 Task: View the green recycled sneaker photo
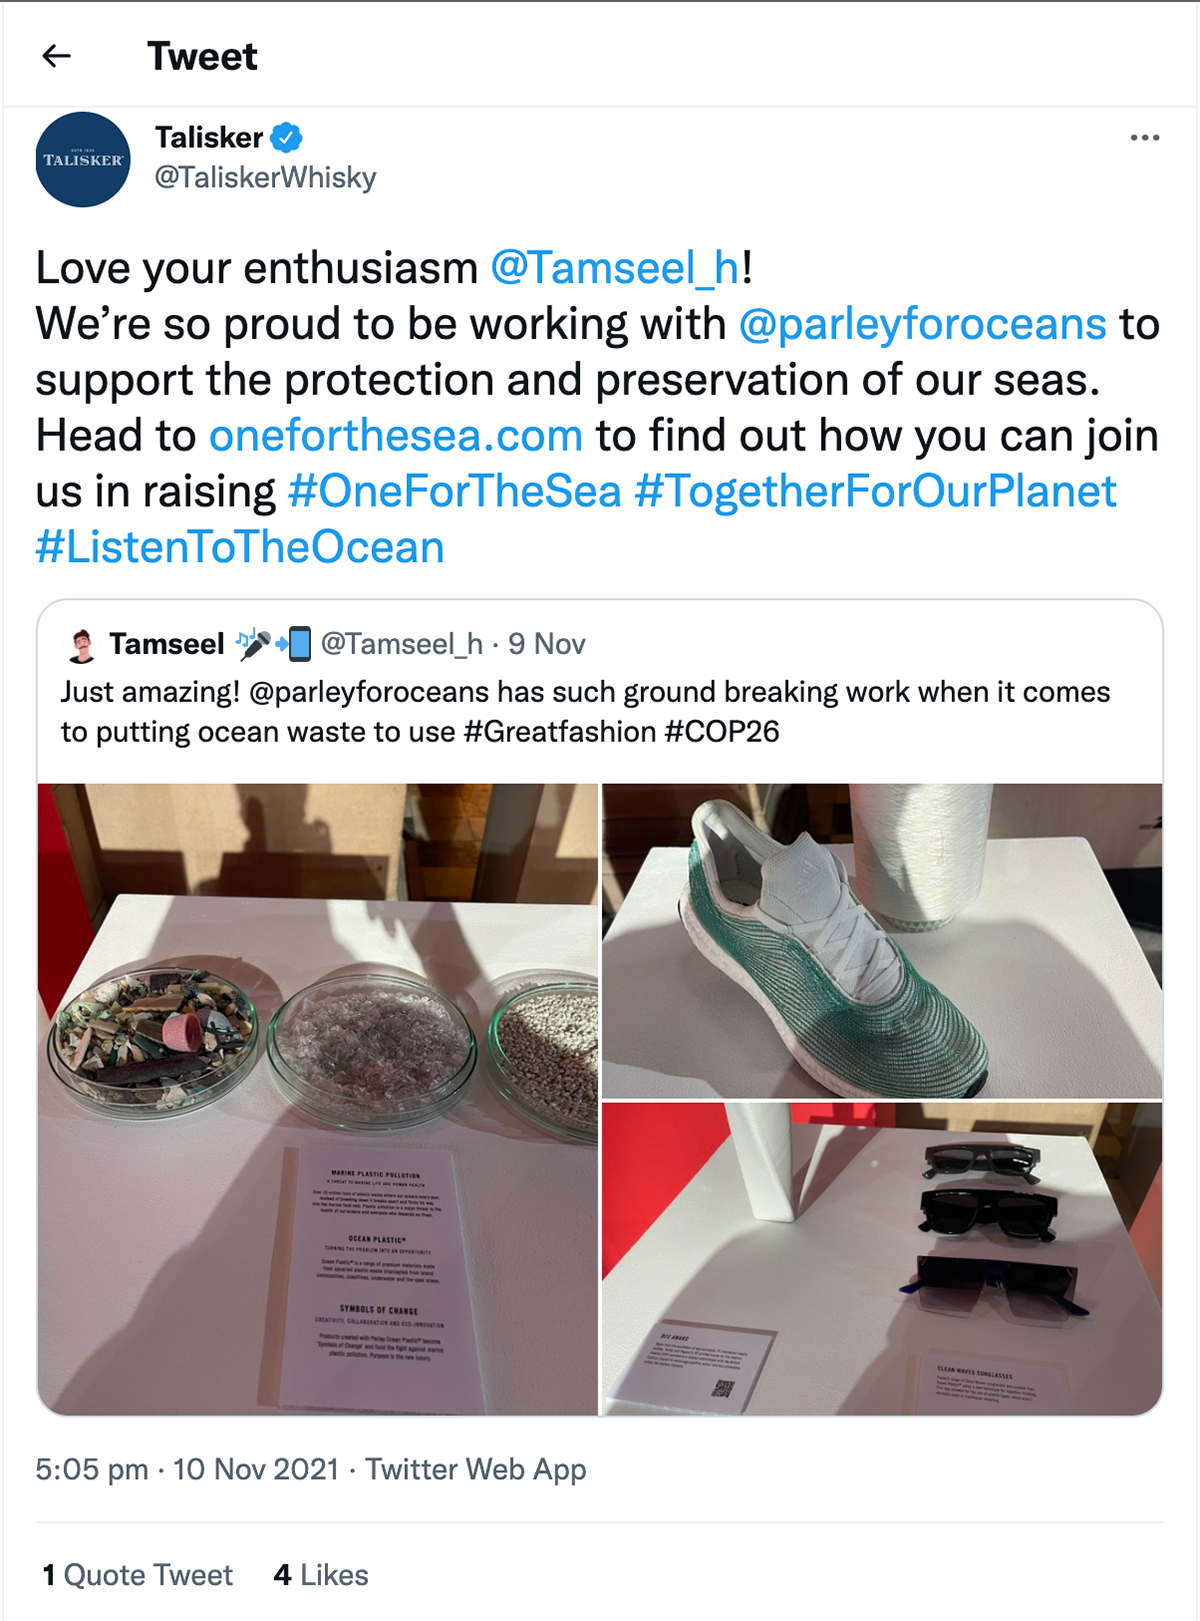point(882,941)
